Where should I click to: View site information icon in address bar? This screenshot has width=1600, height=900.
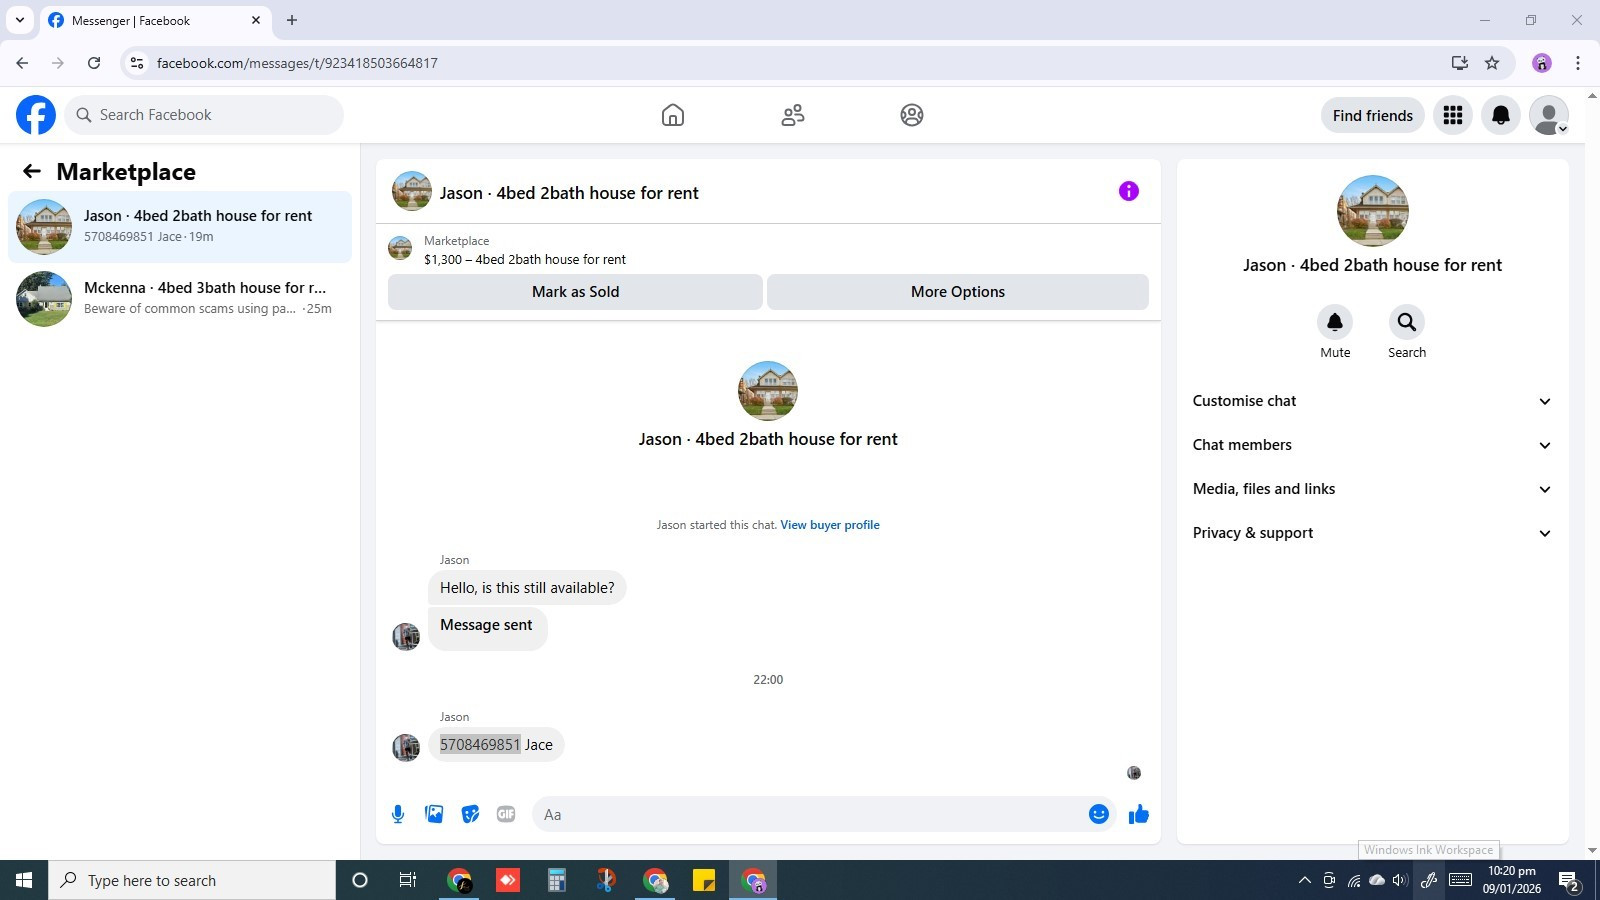[137, 63]
